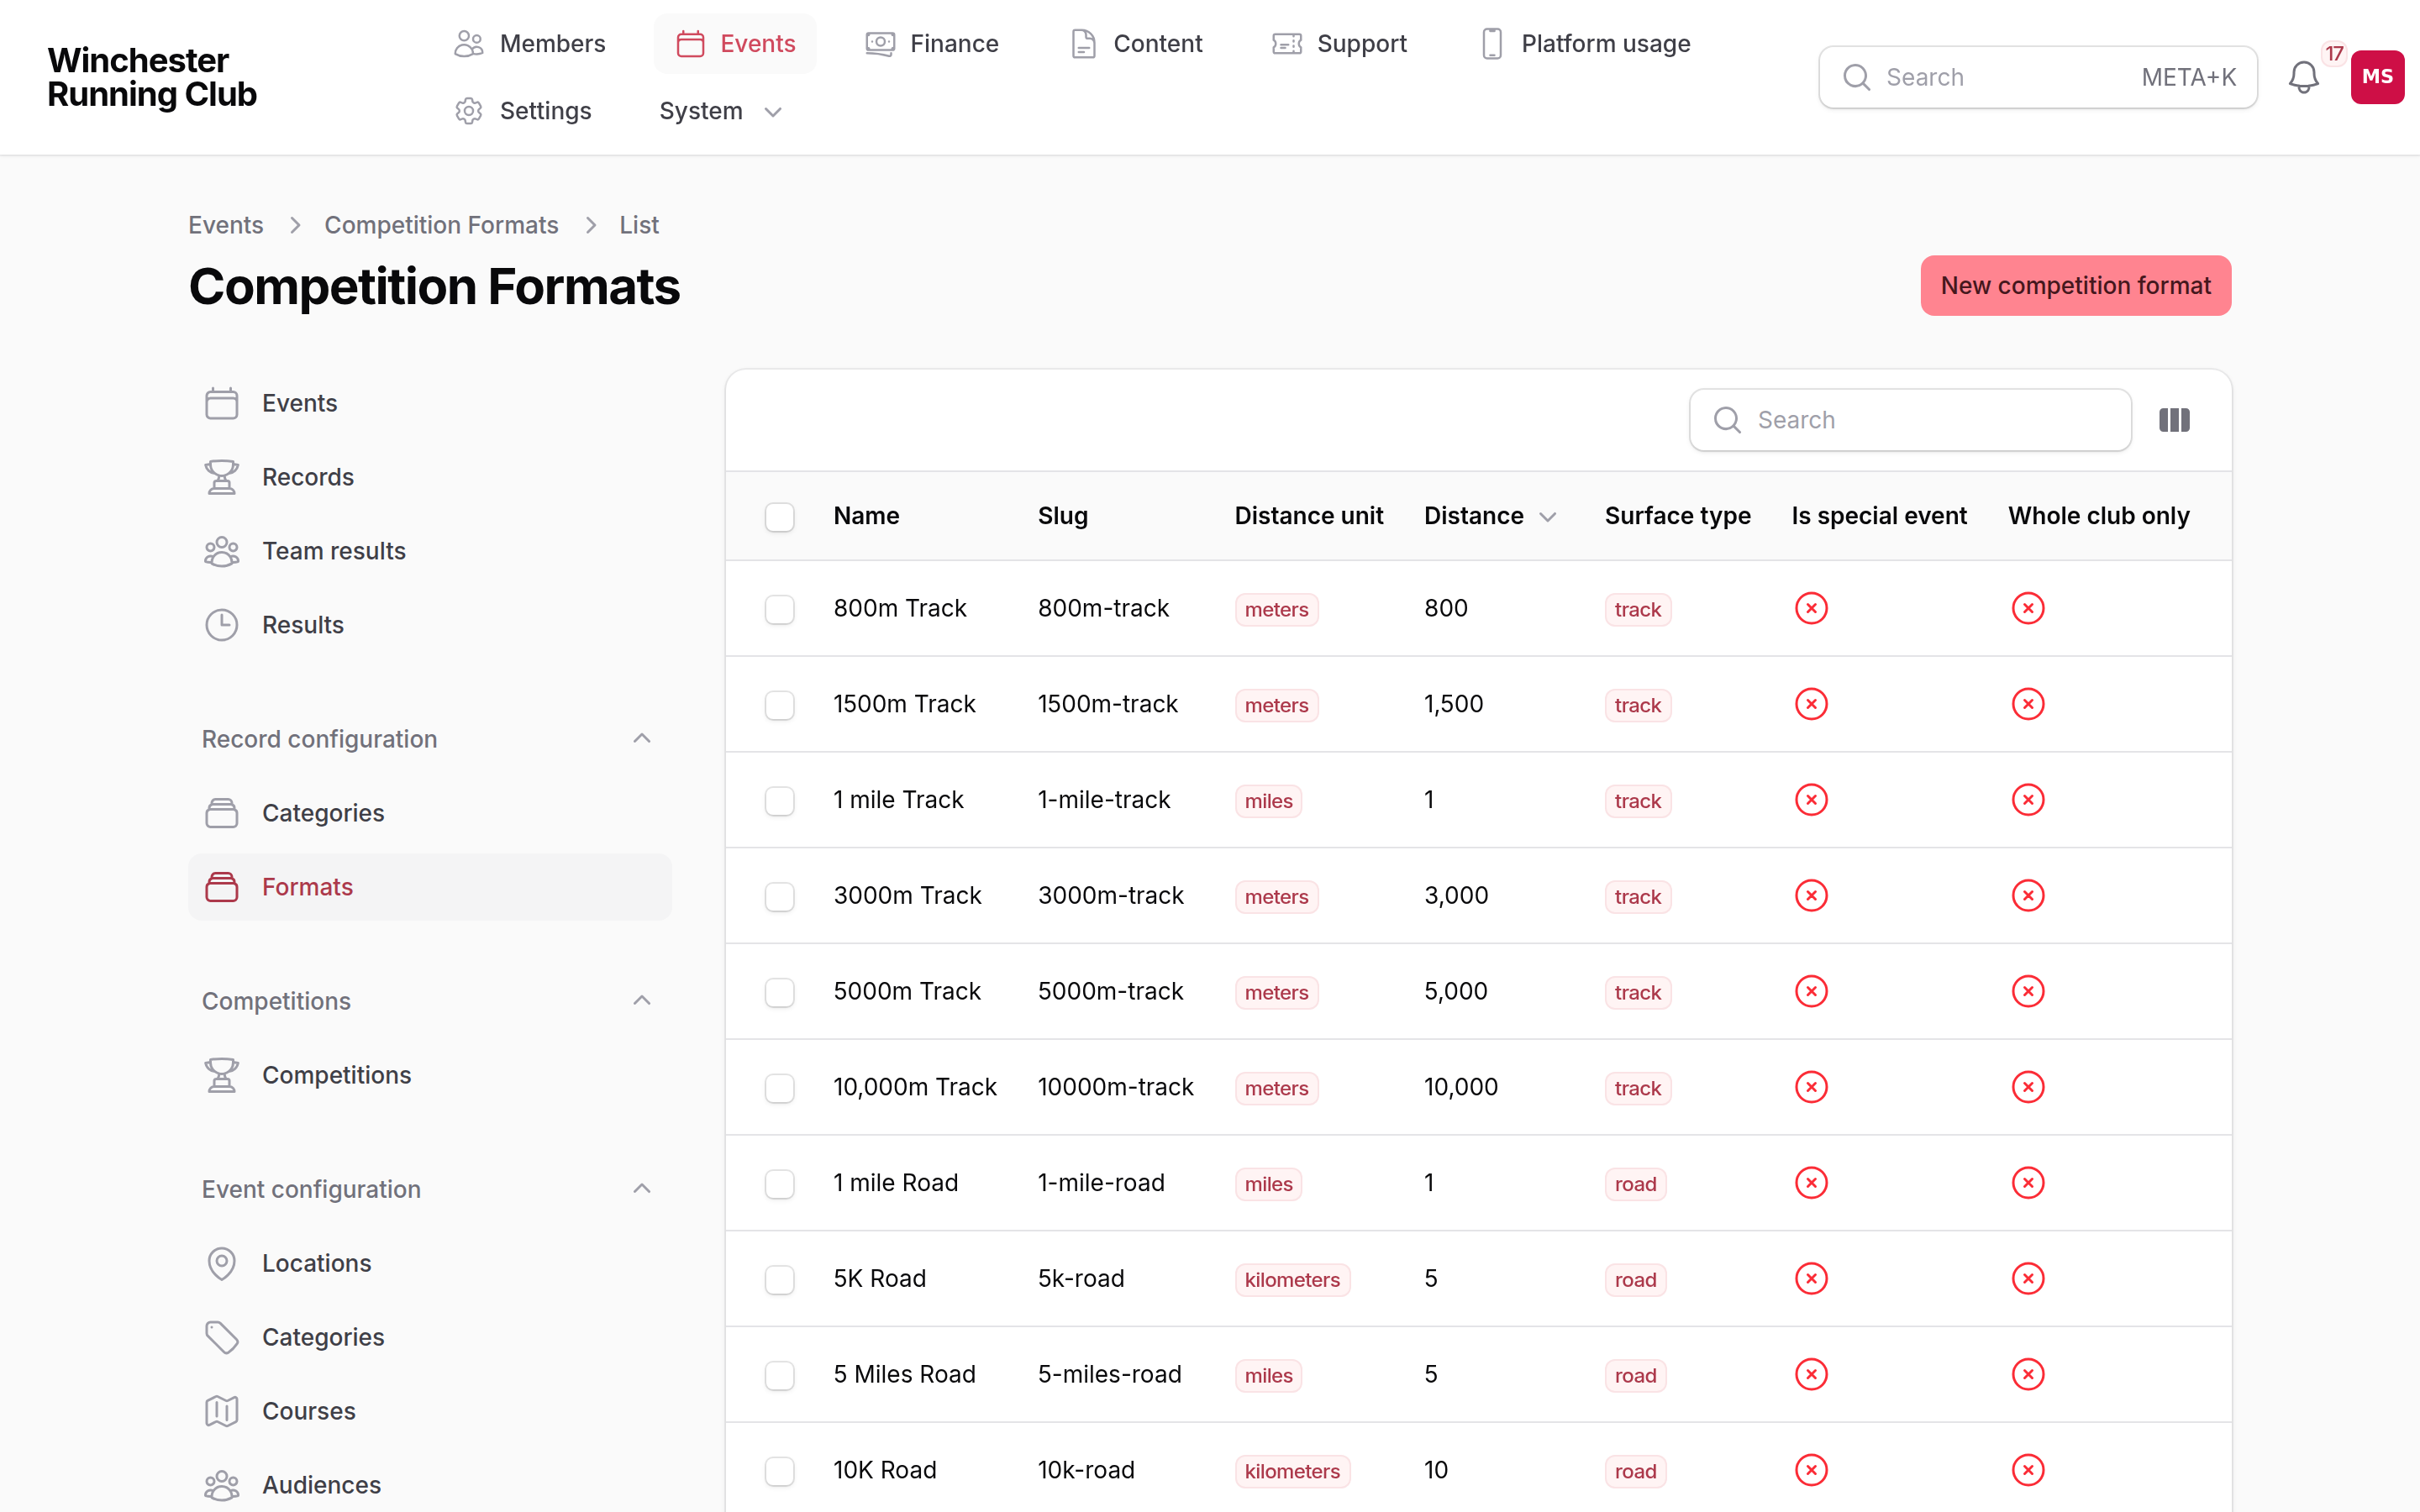Check the 5K Road row checkbox
Viewport: 2420px width, 1512px height.
tap(780, 1279)
